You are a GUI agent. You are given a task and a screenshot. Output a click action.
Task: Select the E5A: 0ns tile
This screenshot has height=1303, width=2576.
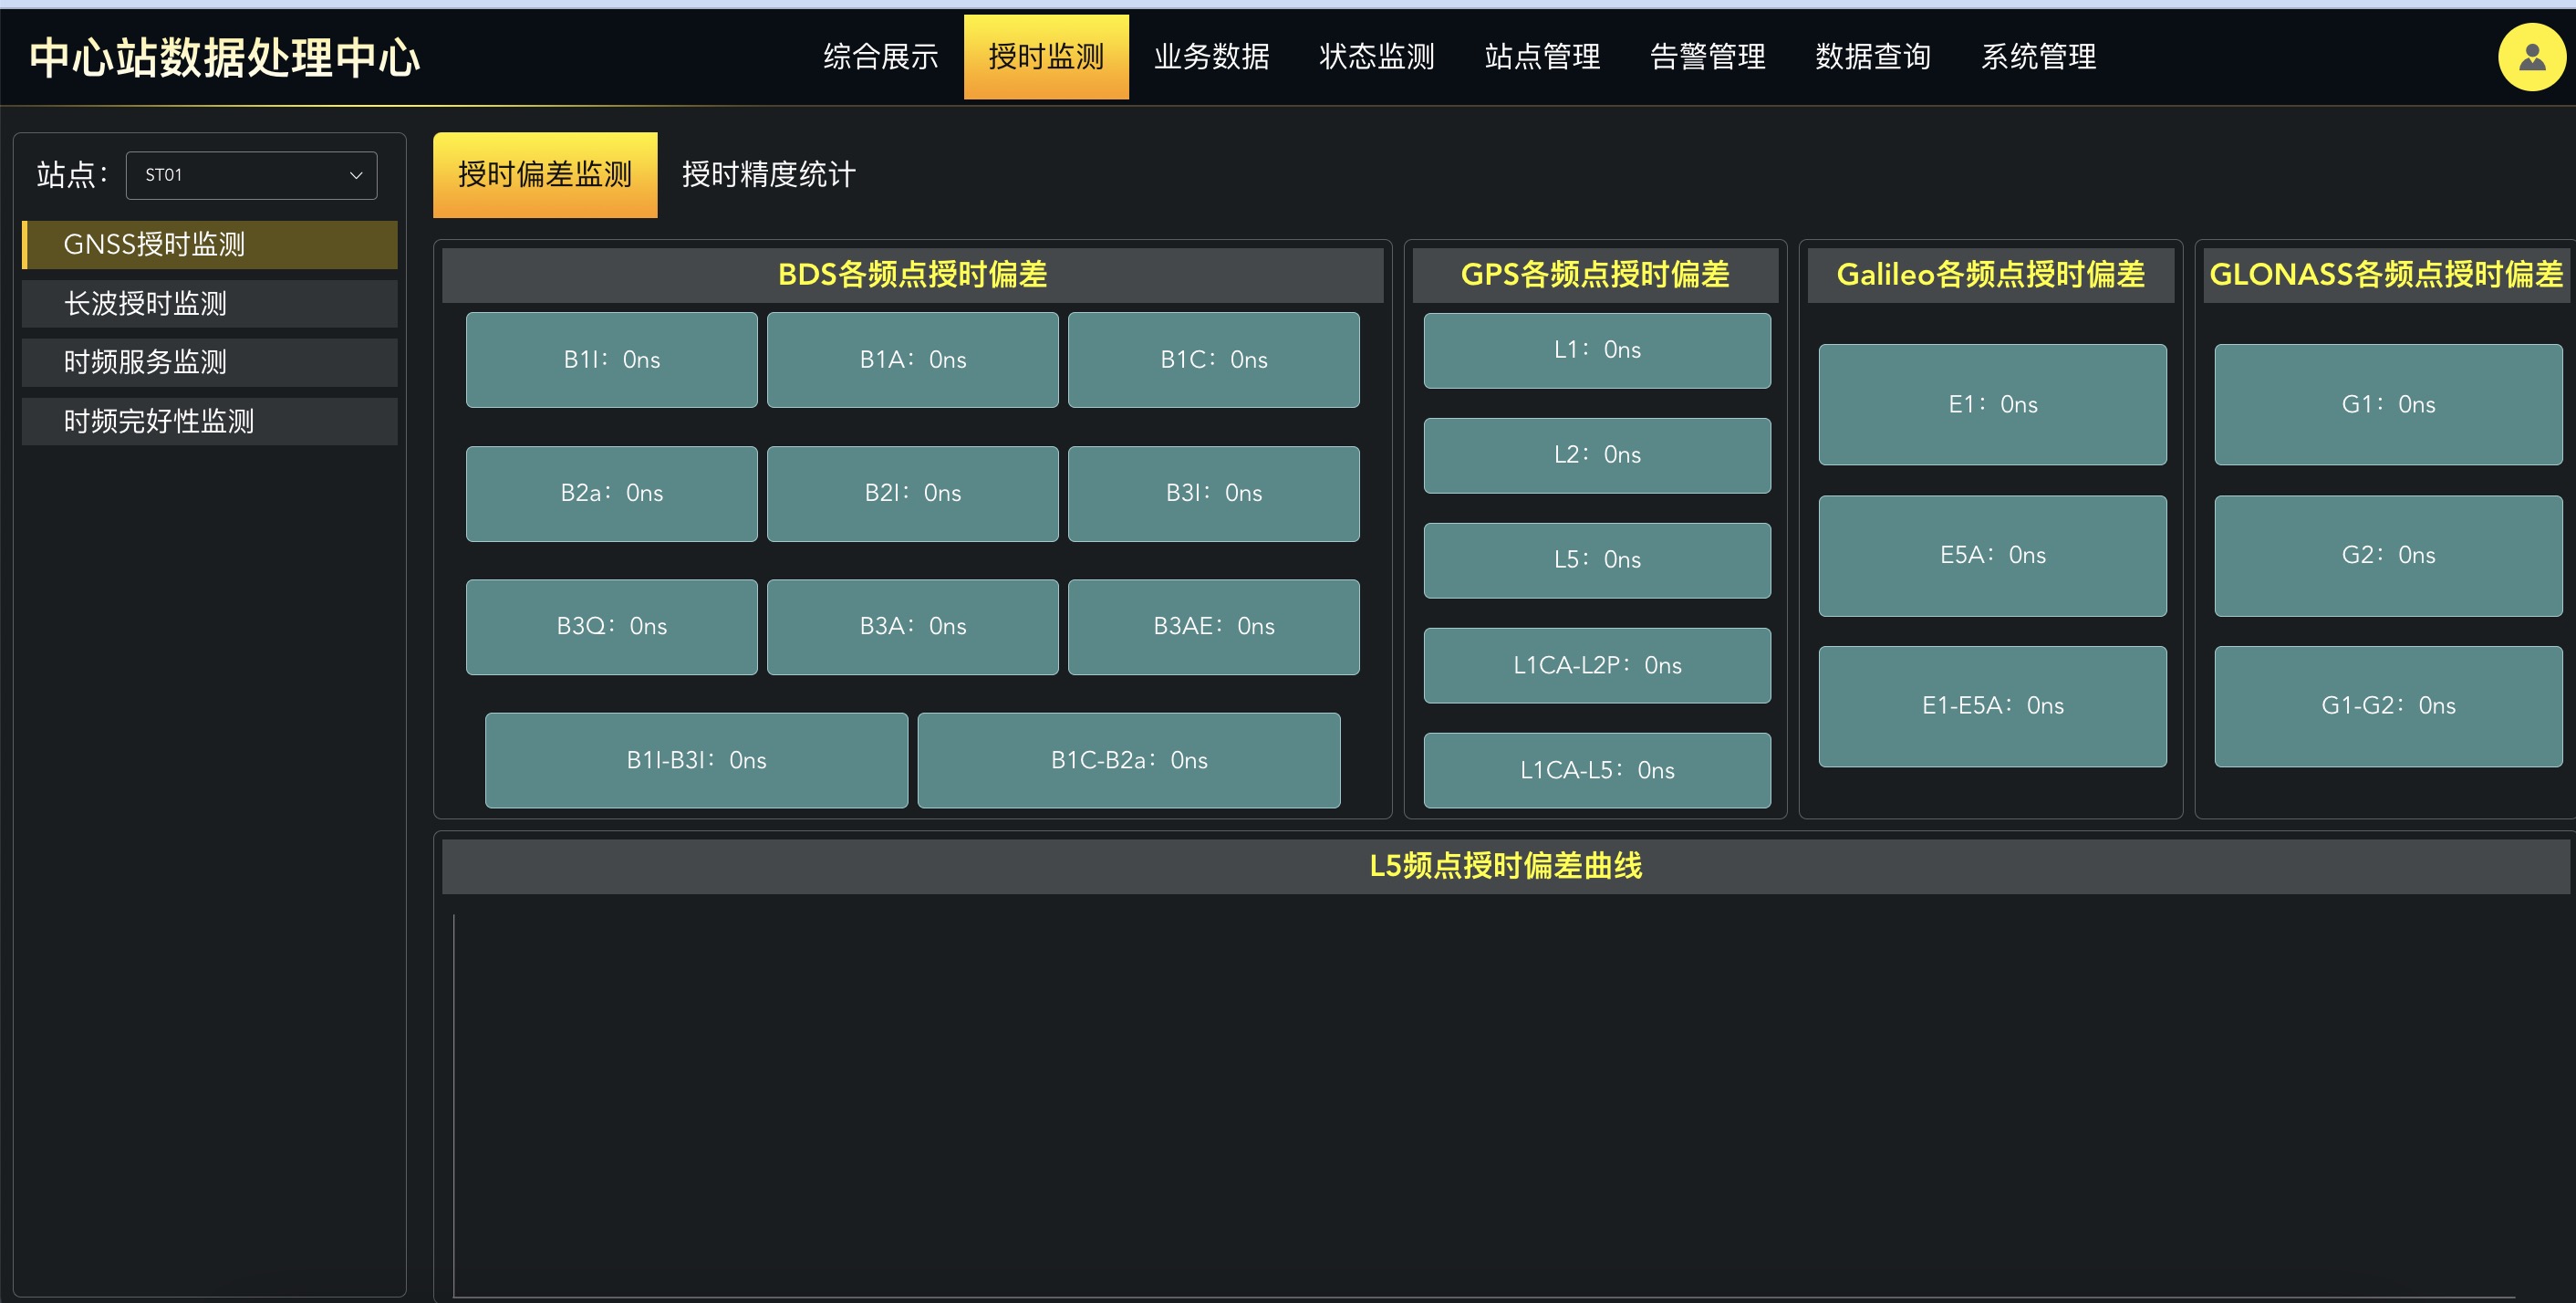click(x=1992, y=556)
